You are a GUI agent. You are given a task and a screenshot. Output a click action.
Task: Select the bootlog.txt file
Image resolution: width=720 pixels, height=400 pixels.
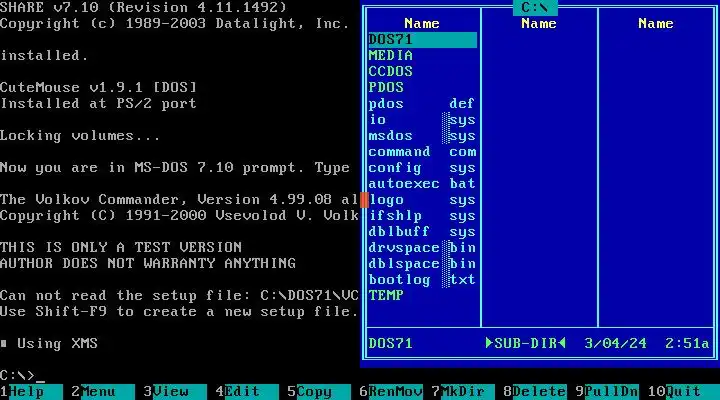(422, 280)
